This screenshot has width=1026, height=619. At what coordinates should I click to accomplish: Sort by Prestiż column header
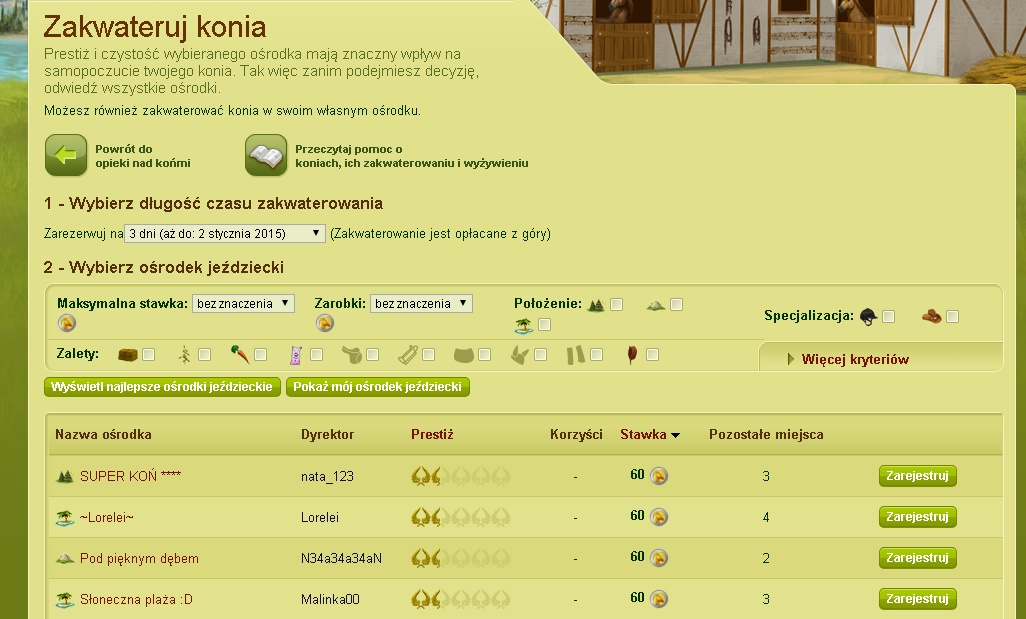click(432, 434)
